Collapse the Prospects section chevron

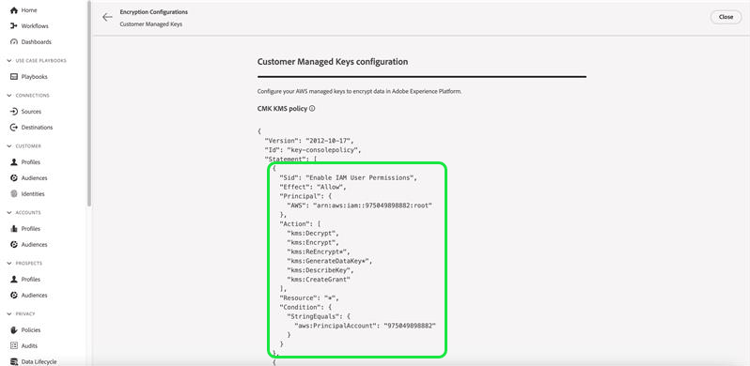coord(10,263)
